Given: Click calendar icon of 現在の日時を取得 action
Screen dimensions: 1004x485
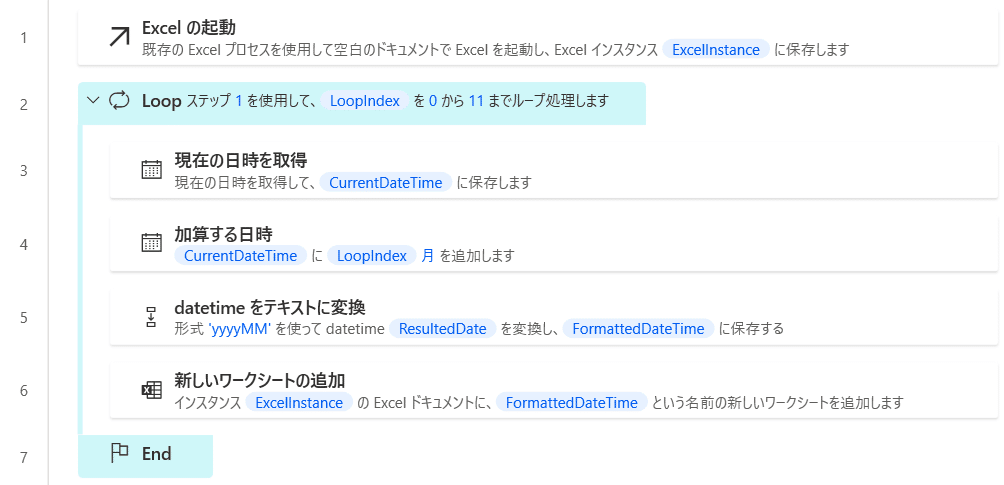Looking at the screenshot, I should (x=152, y=170).
